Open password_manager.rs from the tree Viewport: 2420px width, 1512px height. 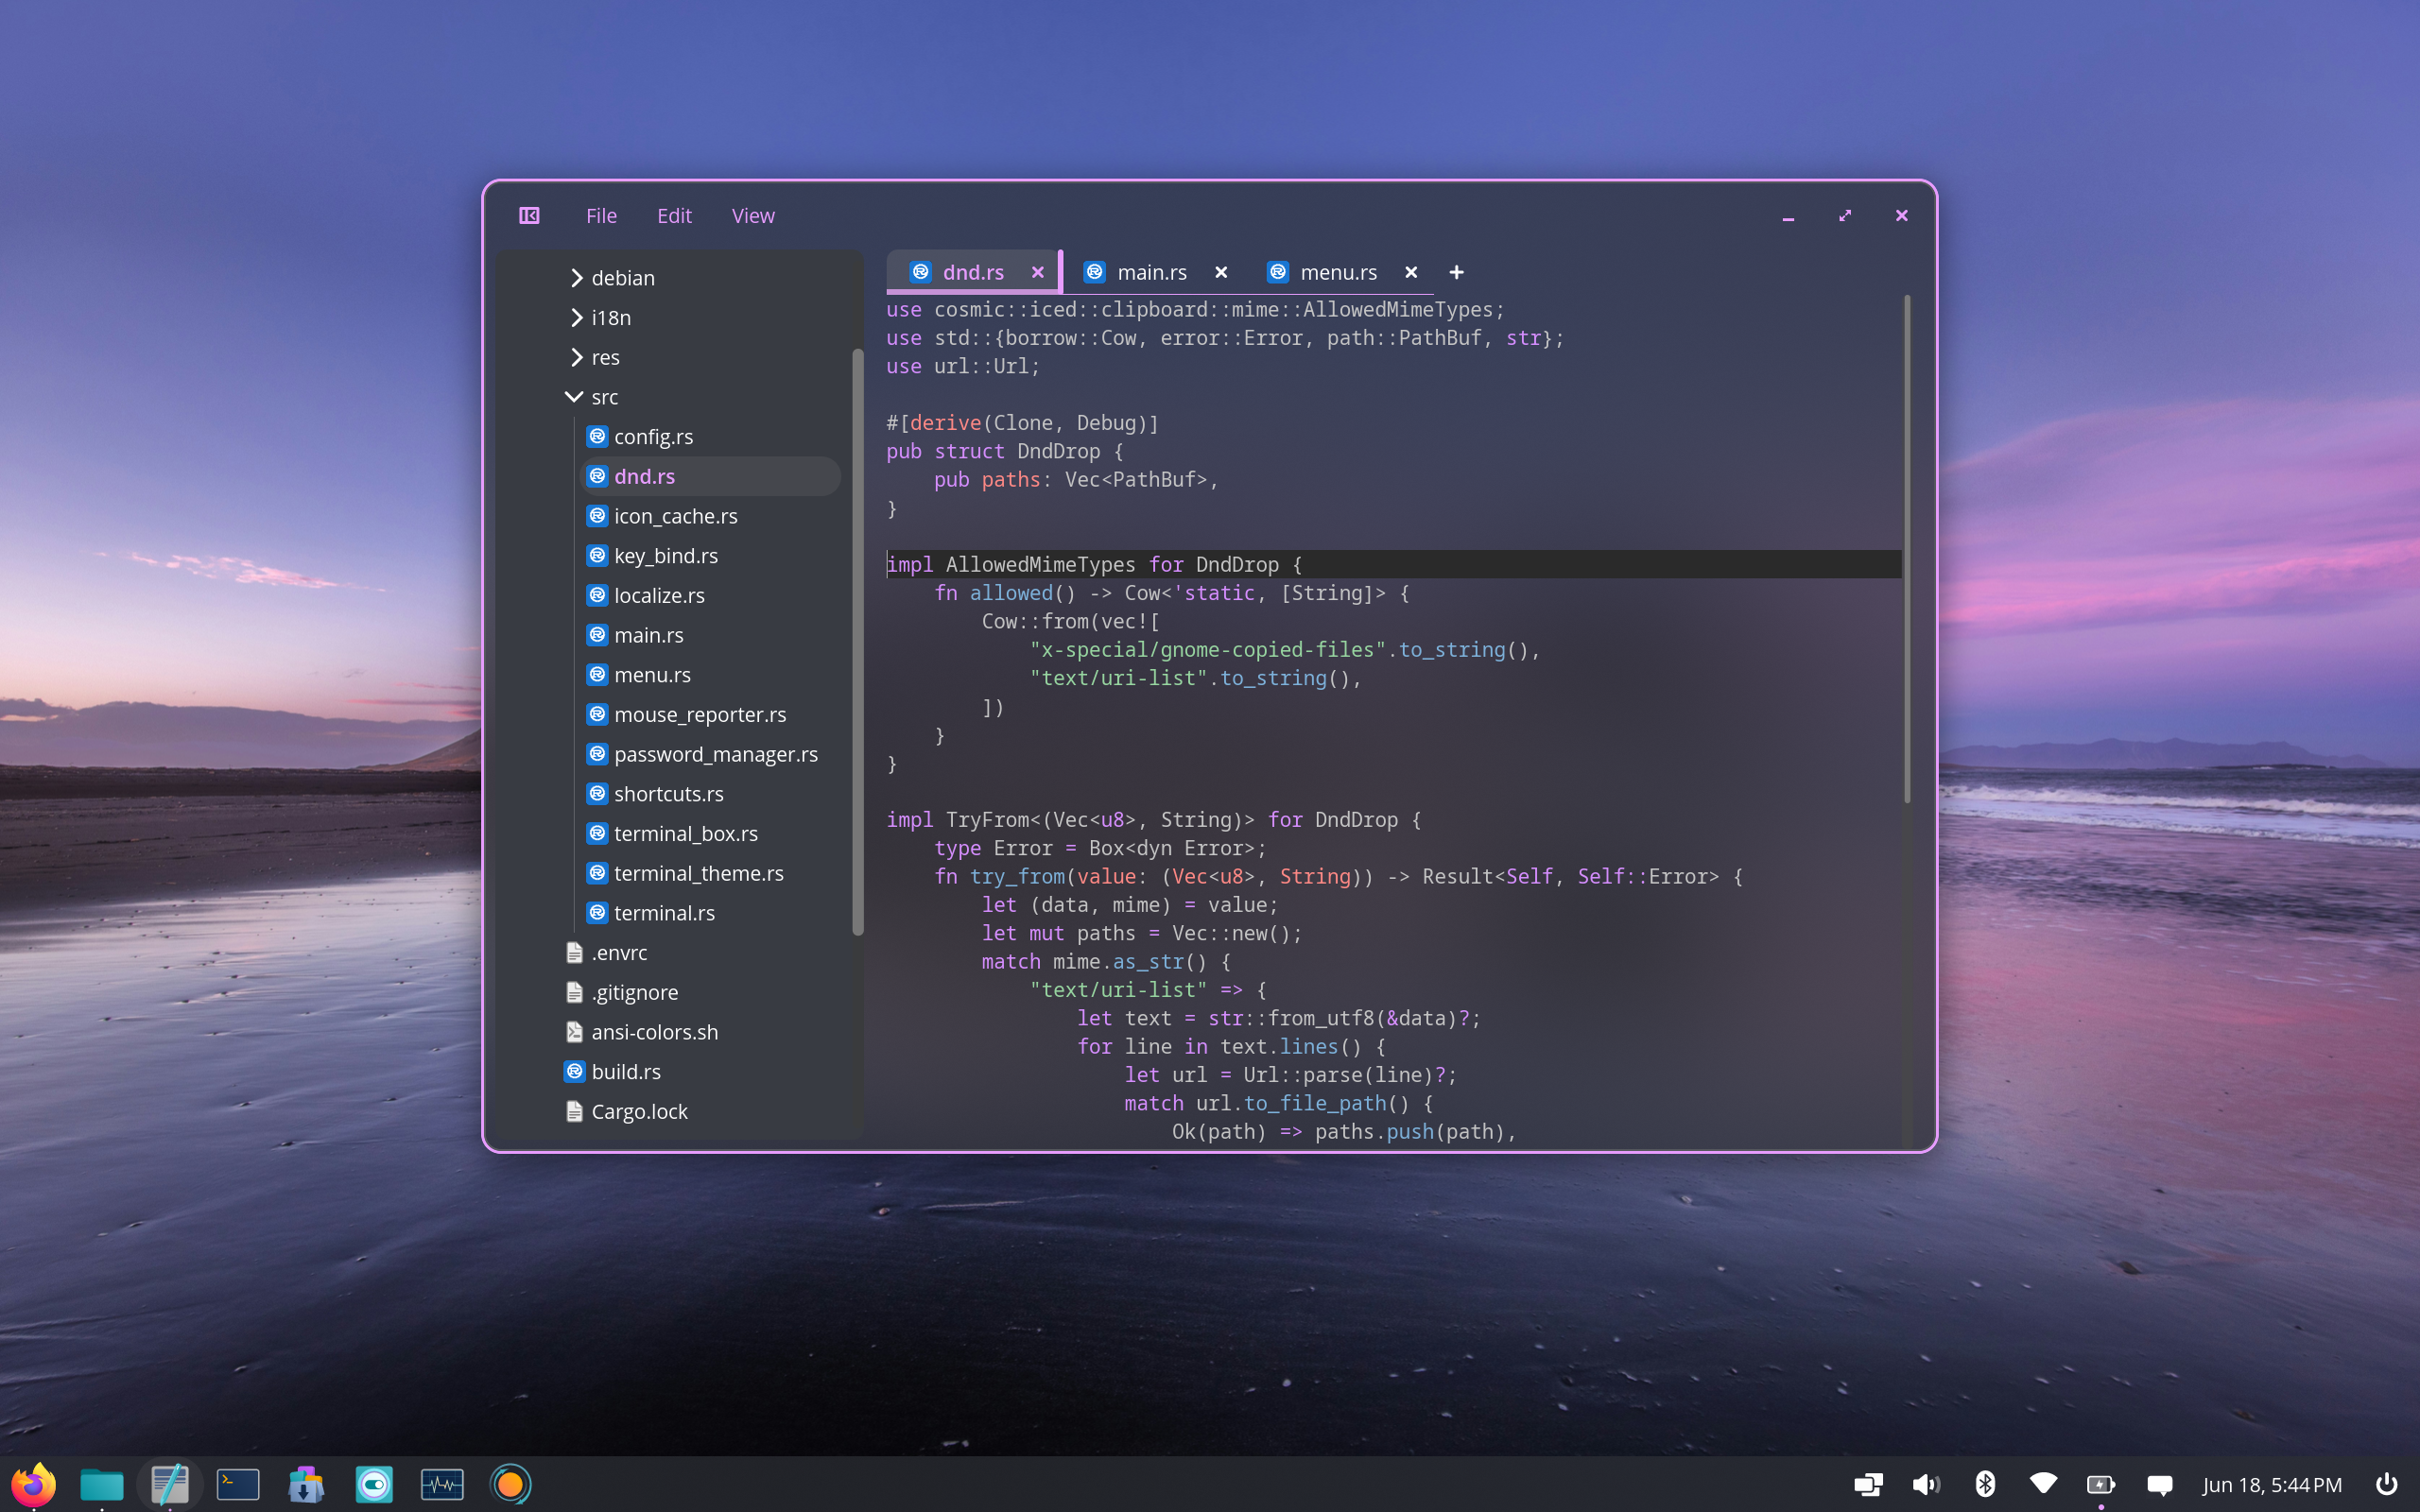tap(710, 754)
